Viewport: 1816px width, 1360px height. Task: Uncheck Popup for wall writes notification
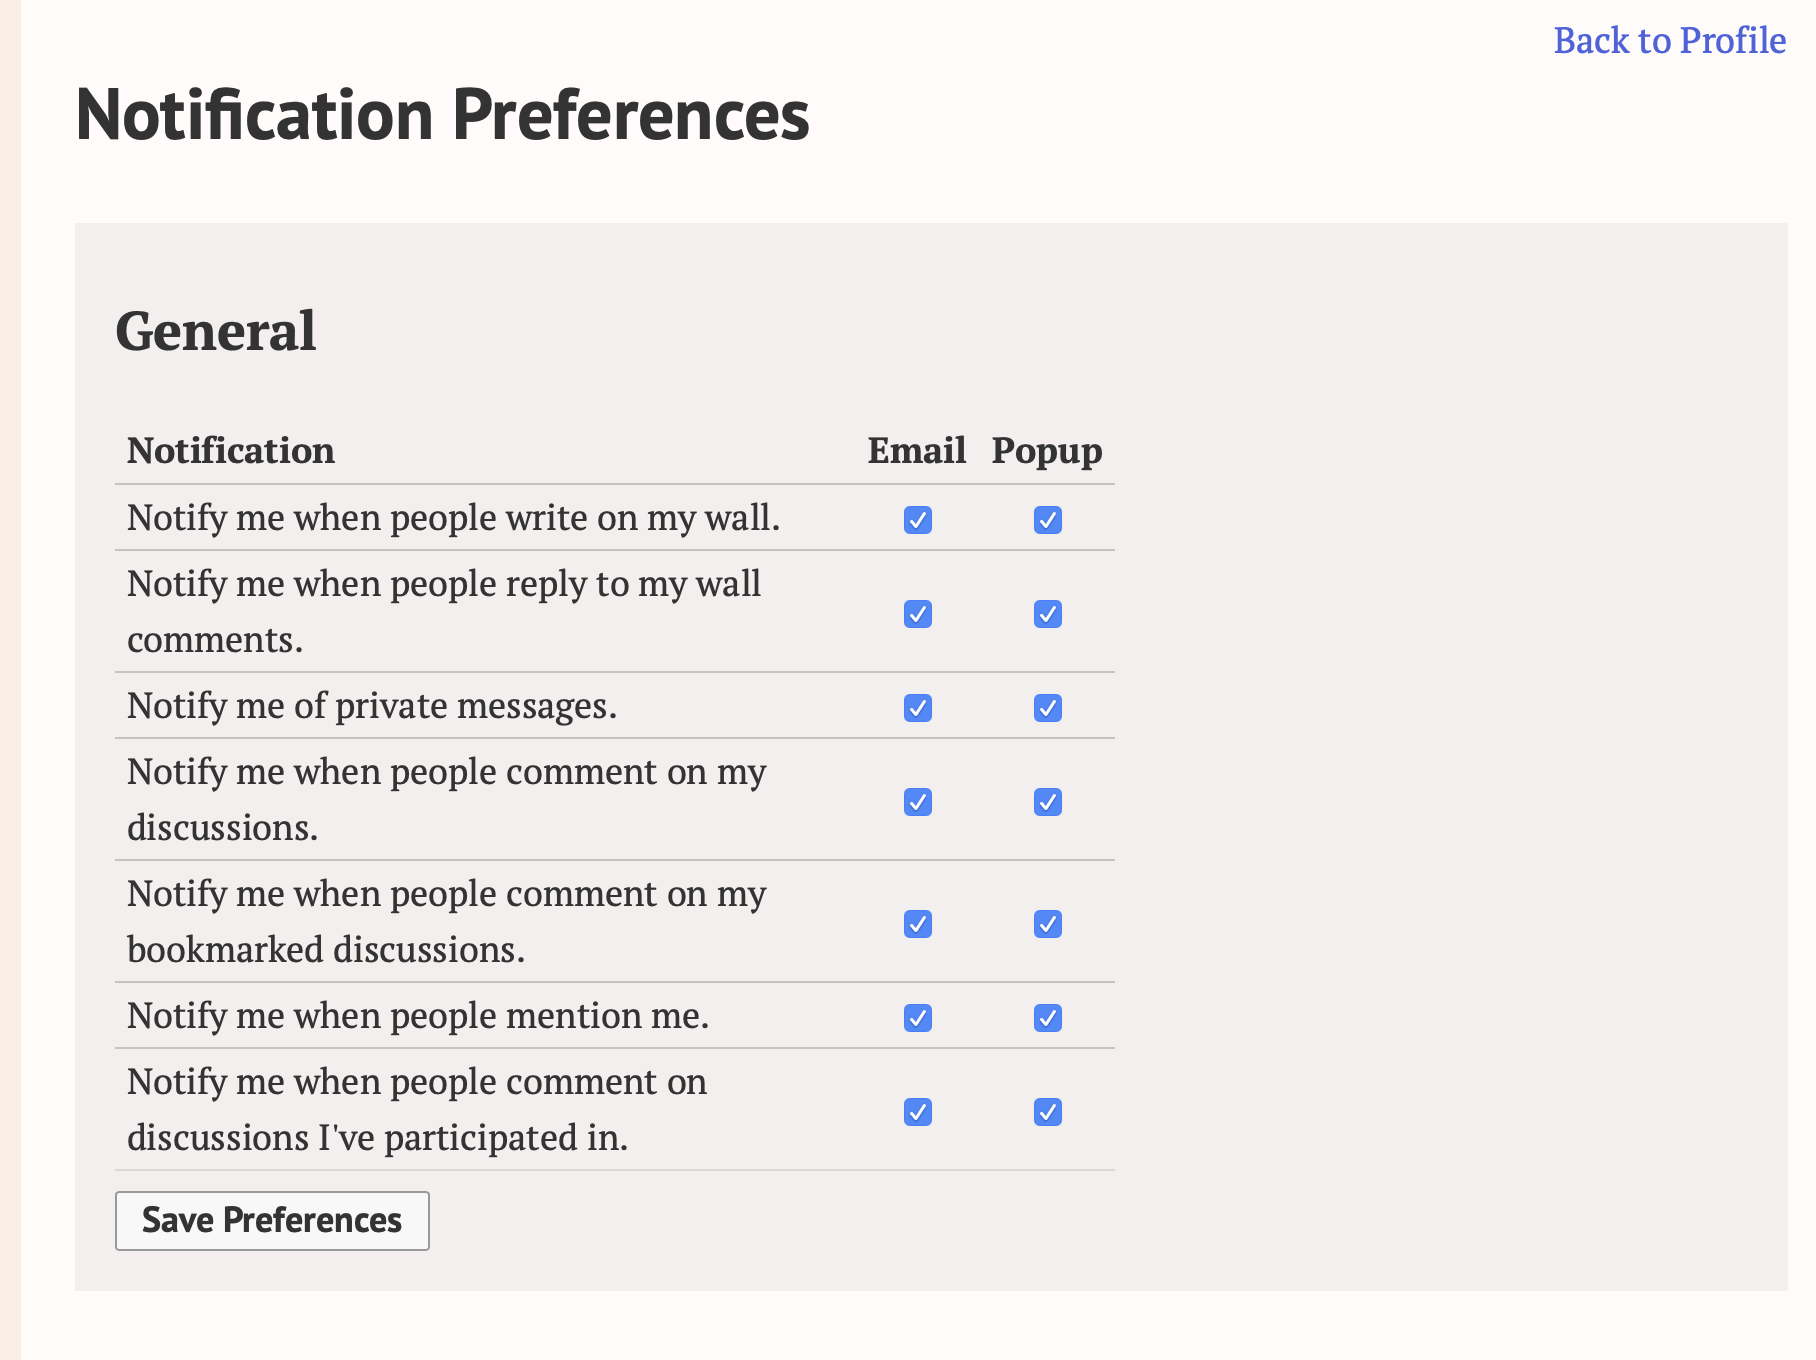(1048, 520)
